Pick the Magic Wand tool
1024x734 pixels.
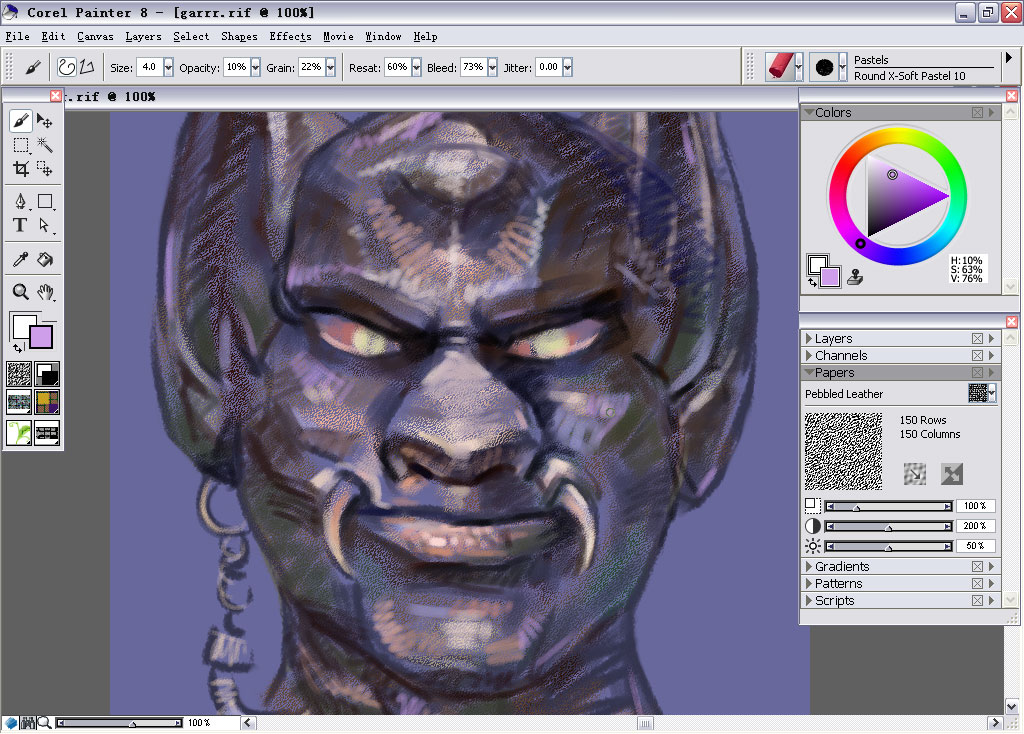click(44, 145)
